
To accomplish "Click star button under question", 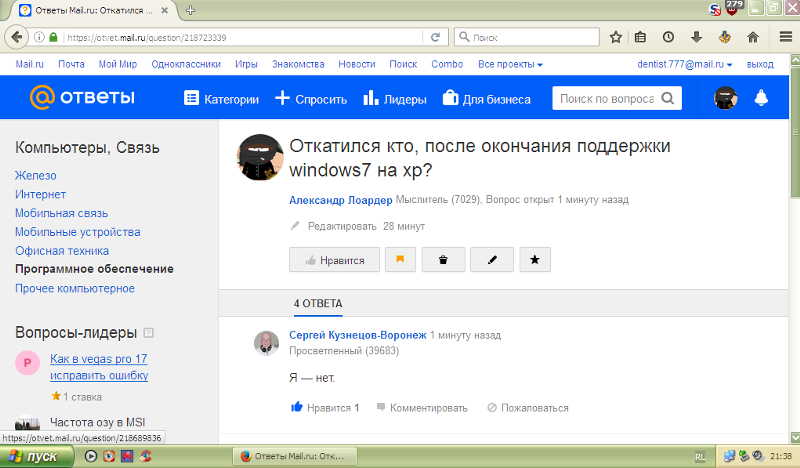I will coord(535,260).
